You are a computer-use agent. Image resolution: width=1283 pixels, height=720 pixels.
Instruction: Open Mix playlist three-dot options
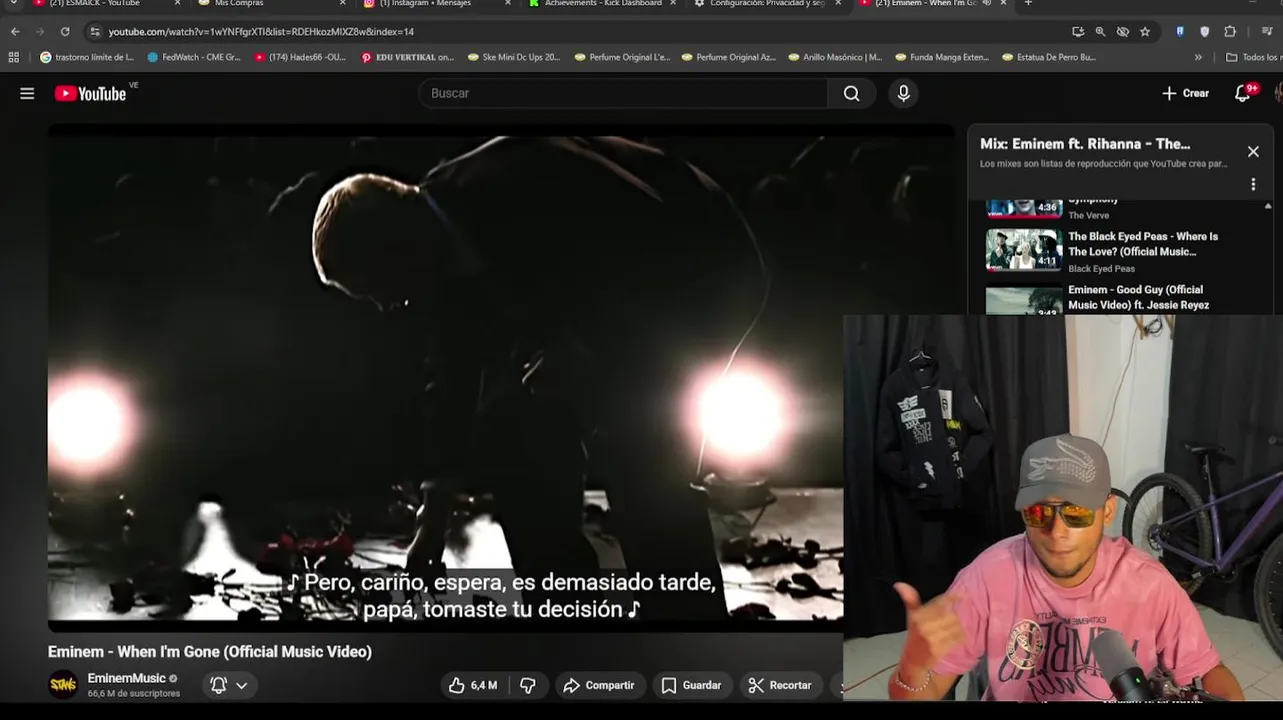1253,185
